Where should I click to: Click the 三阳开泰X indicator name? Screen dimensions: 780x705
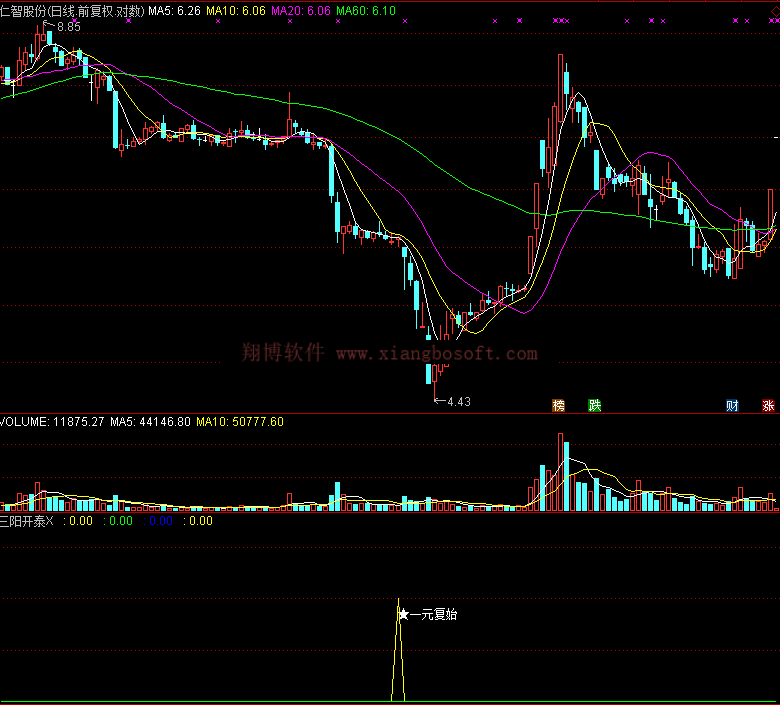pyautogui.click(x=27, y=520)
